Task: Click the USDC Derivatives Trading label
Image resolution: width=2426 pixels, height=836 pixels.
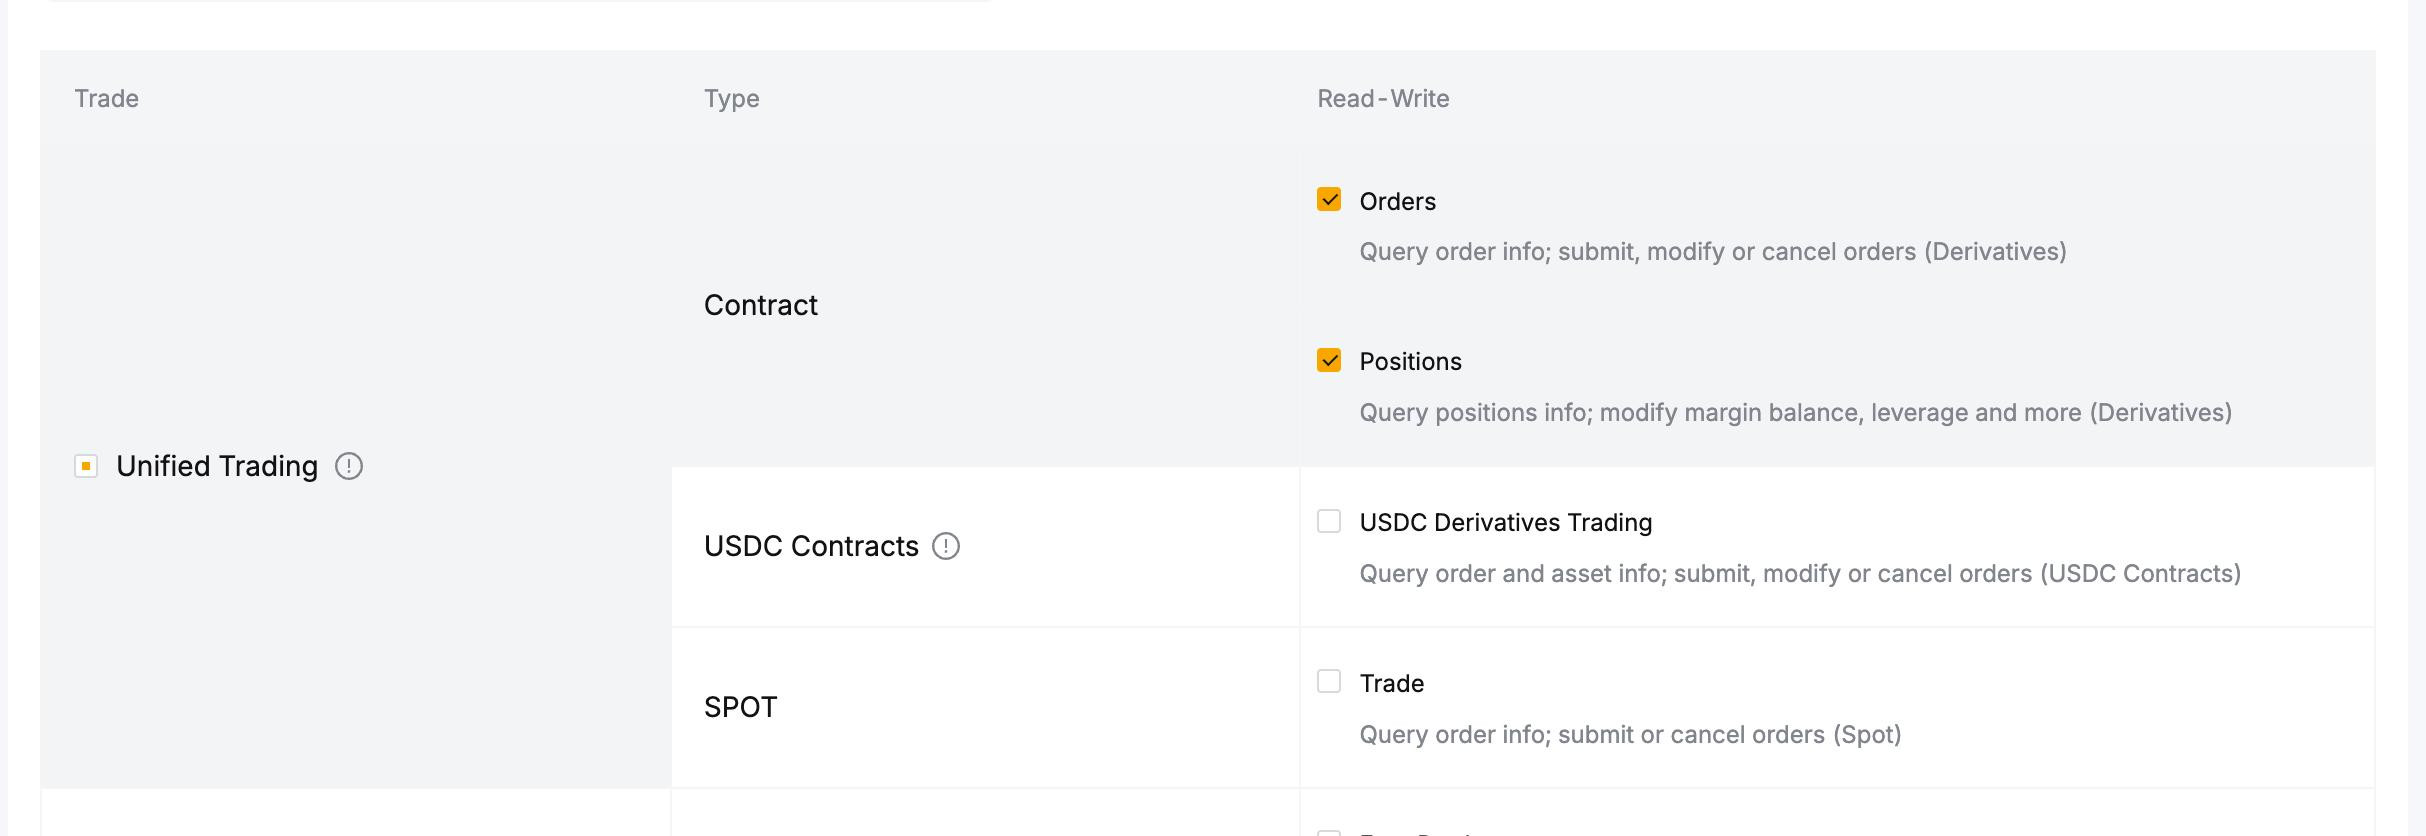Action: (1505, 523)
